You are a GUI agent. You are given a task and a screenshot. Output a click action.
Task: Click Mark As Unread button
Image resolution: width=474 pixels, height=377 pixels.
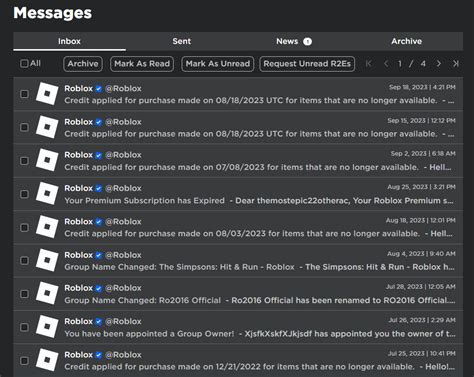218,64
